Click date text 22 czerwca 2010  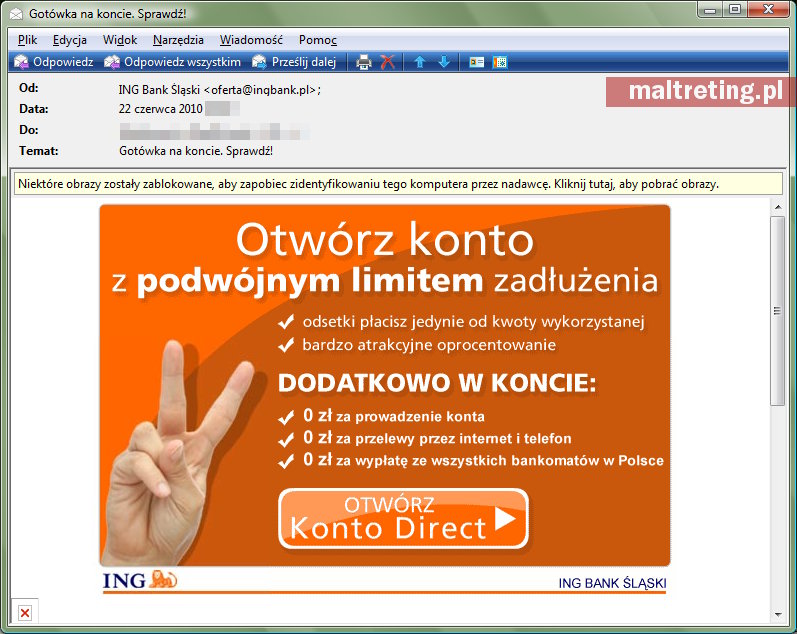[161, 109]
